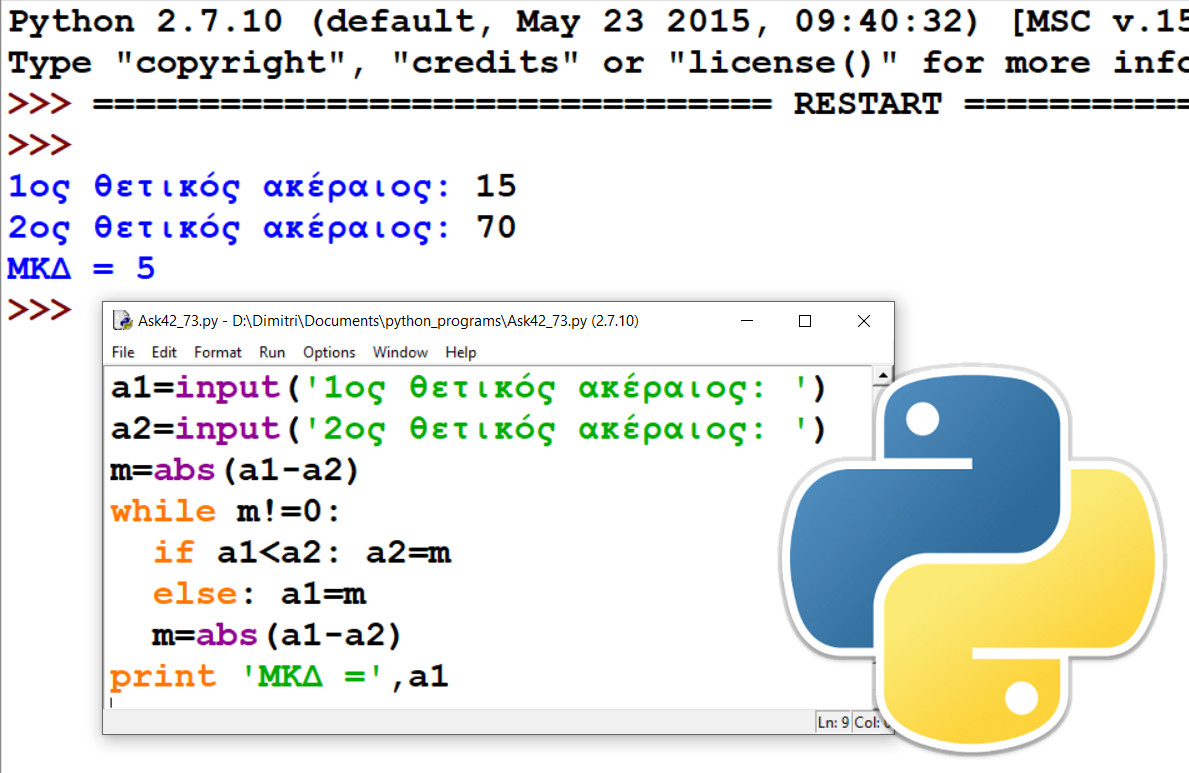Open the Edit menu
The height and width of the screenshot is (773, 1189).
tap(164, 352)
